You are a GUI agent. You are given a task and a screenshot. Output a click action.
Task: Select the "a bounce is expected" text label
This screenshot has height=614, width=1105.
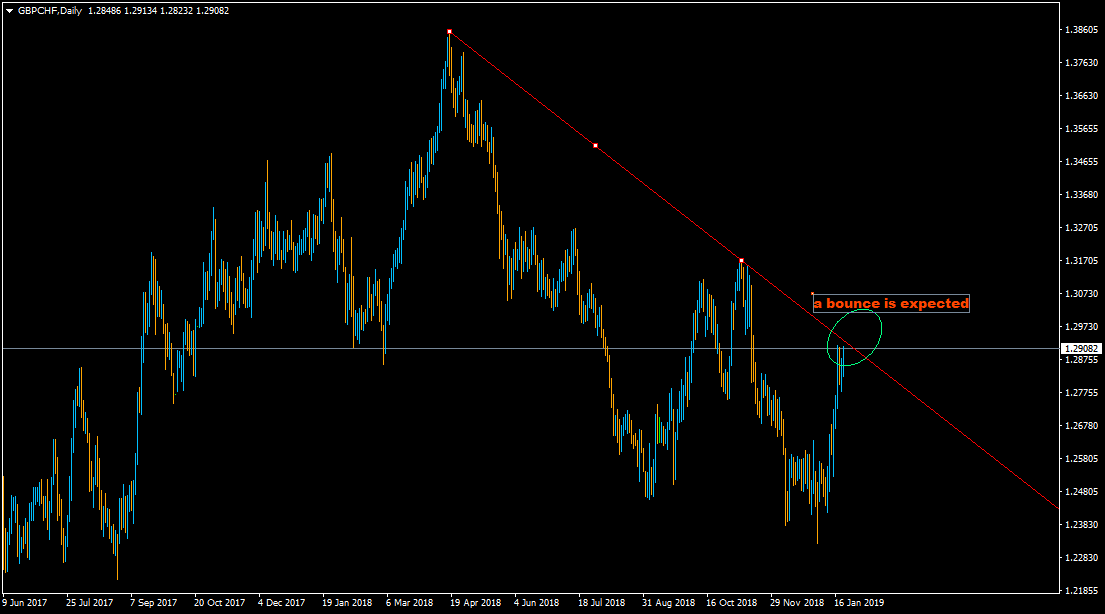(891, 303)
